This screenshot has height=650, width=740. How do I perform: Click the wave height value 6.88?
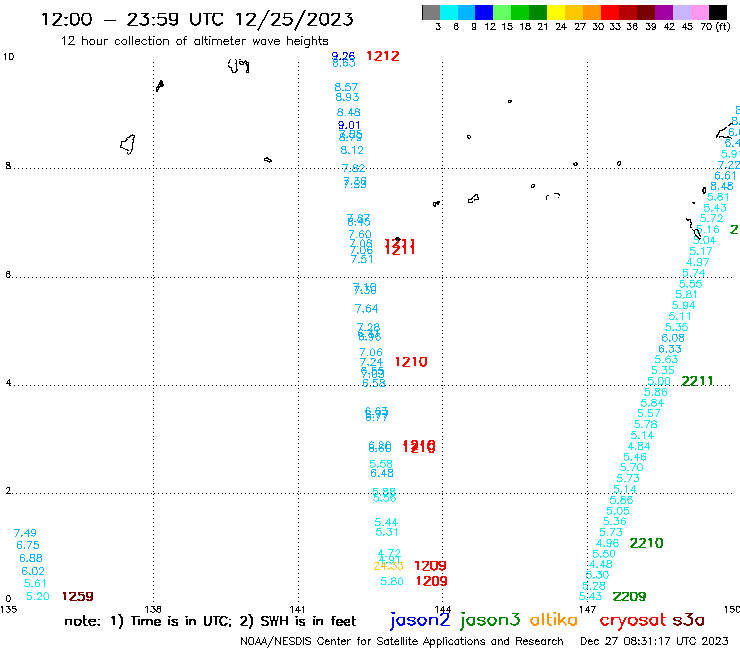(x=31, y=558)
